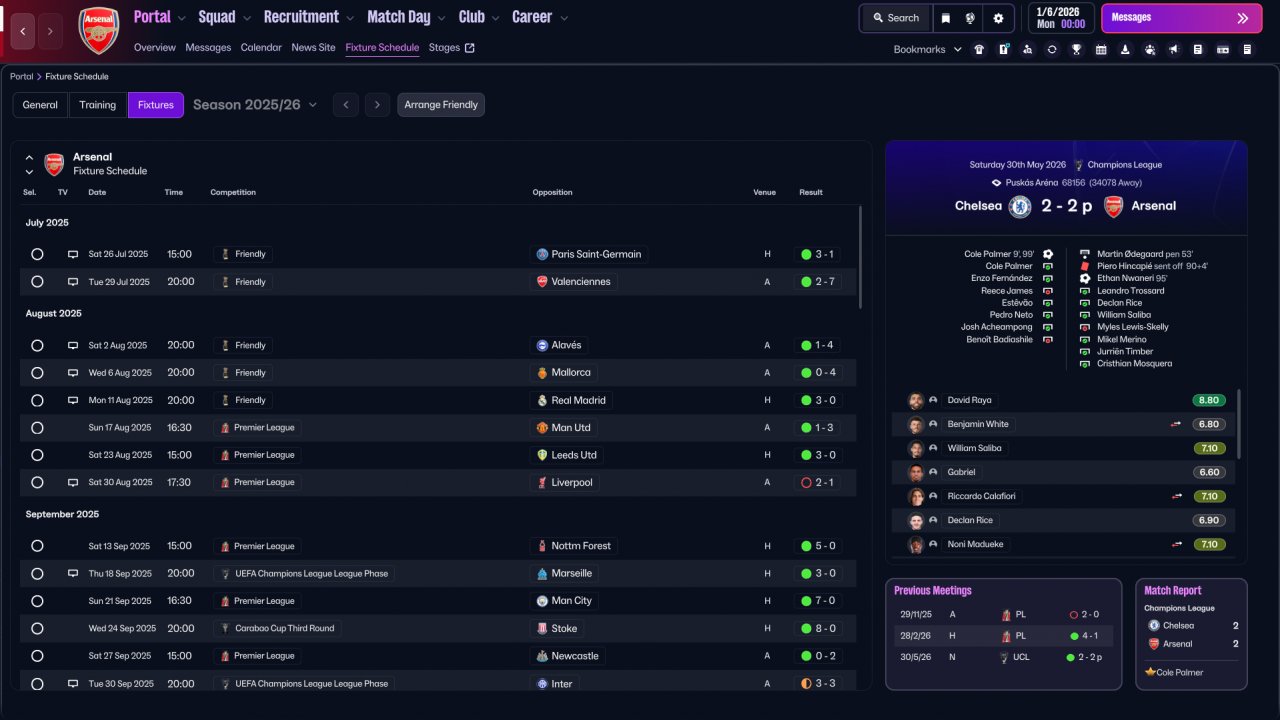Open the Season 2025/26 dropdown
Viewport: 1280px width, 720px height.
255,105
